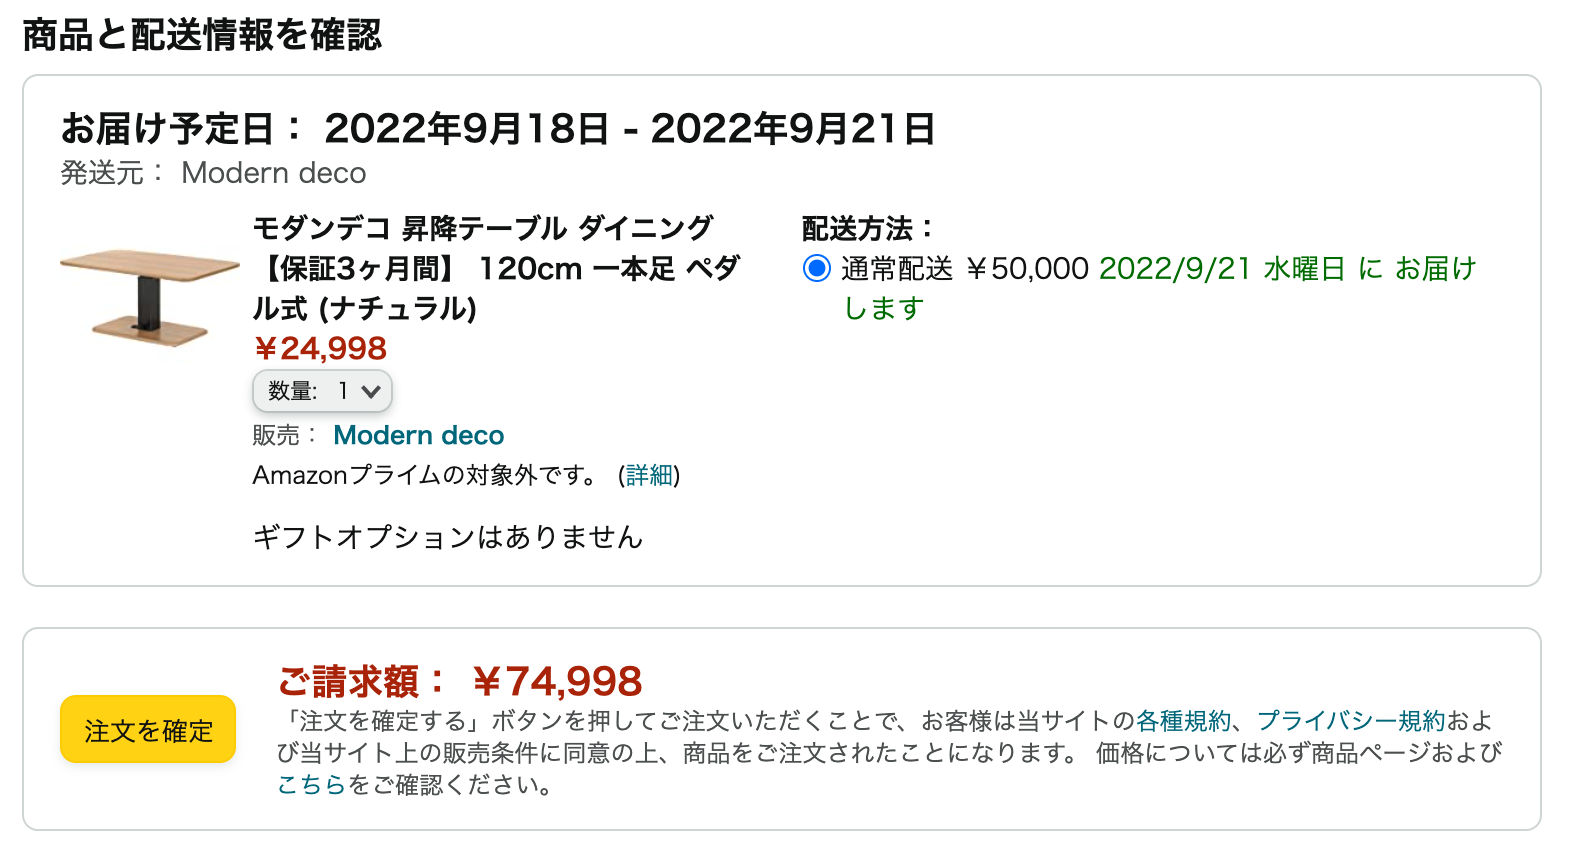Click the 商品と配送情報を確認 page heading

(x=202, y=35)
